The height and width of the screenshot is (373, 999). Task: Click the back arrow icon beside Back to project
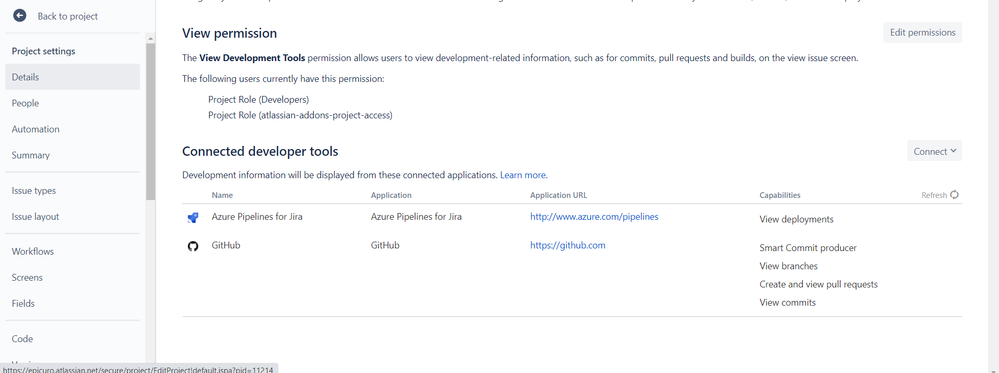tap(20, 15)
